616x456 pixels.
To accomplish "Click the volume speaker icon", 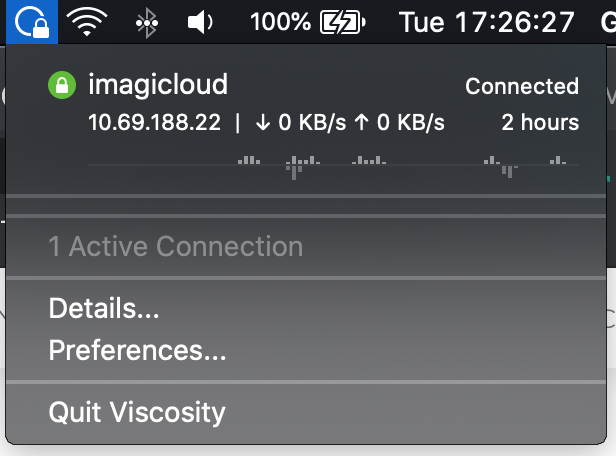I will [x=200, y=22].
